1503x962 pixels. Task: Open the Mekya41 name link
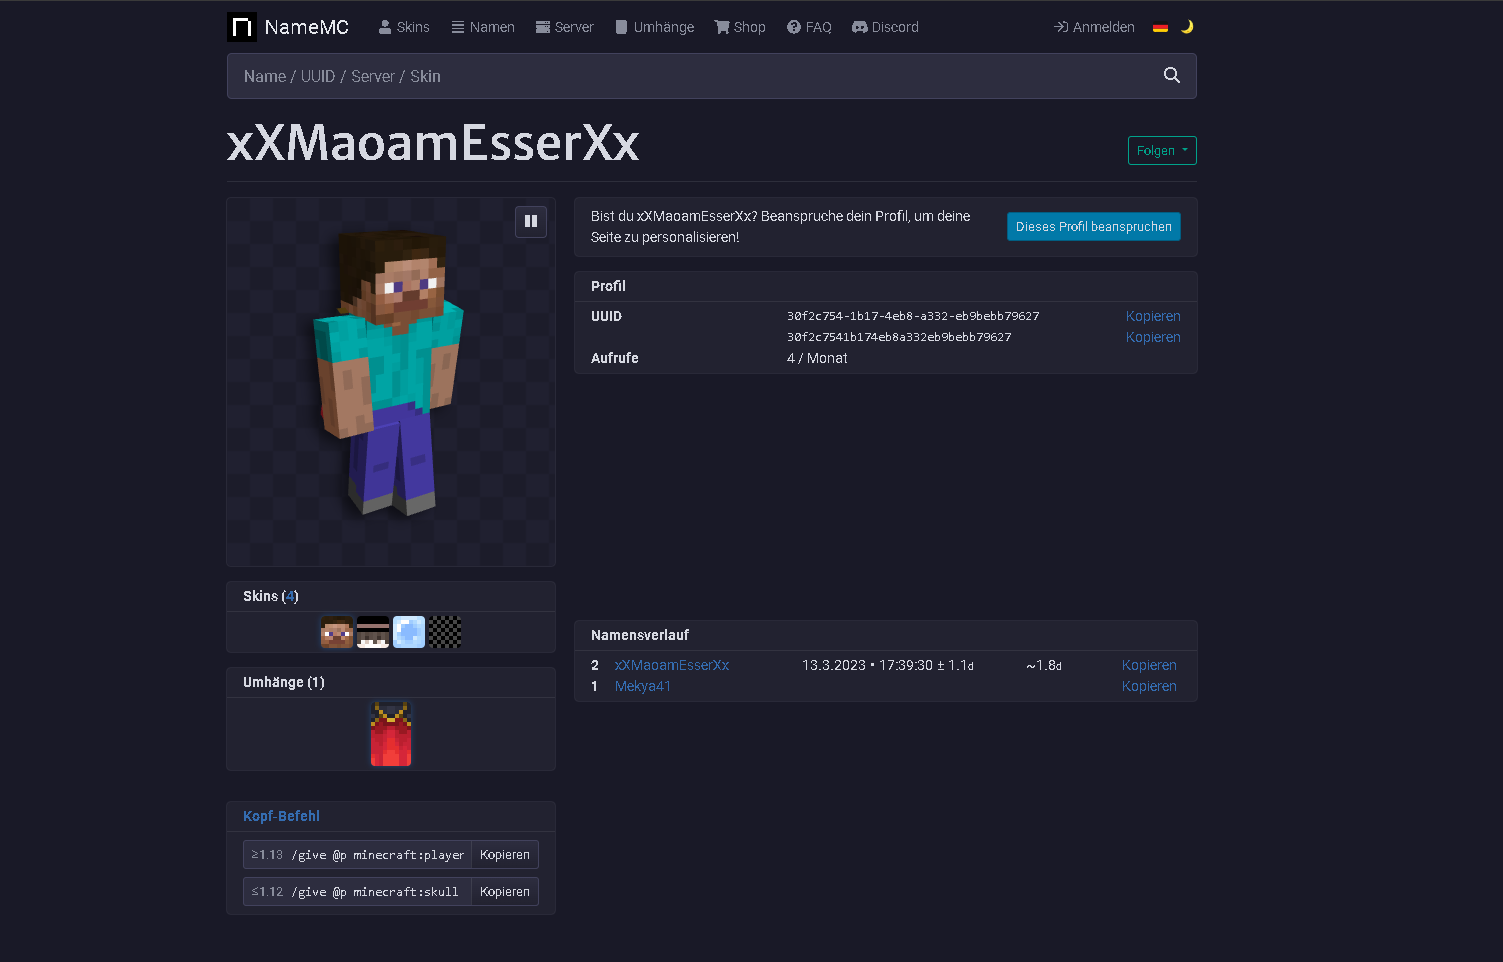643,686
